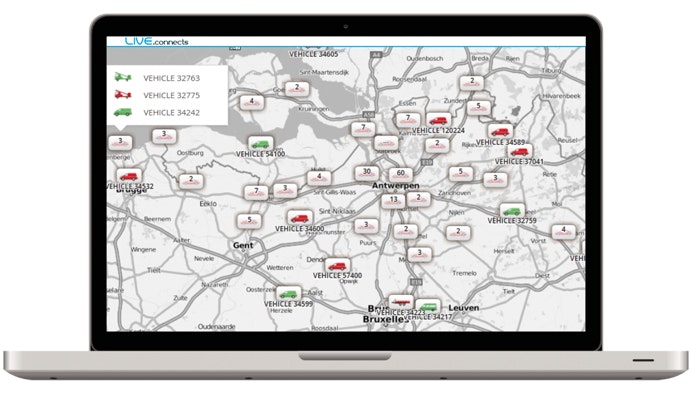691x393 pixels.
Task: Click the red van marker for VEHICLE 34589
Action: tap(500, 131)
